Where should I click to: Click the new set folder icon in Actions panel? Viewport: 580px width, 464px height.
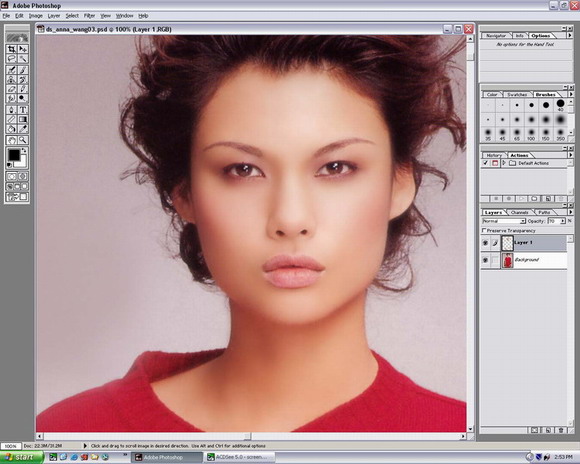pos(534,199)
